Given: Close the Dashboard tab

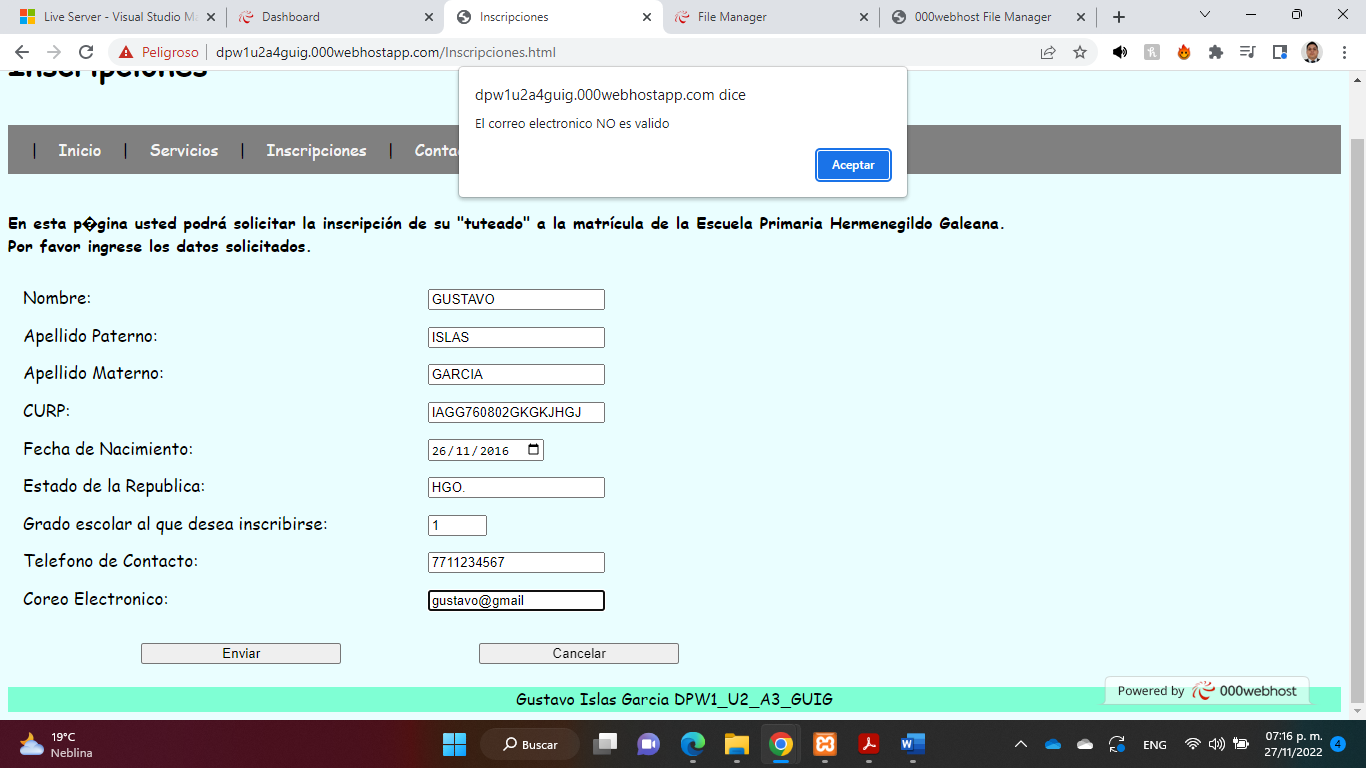Looking at the screenshot, I should point(428,17).
